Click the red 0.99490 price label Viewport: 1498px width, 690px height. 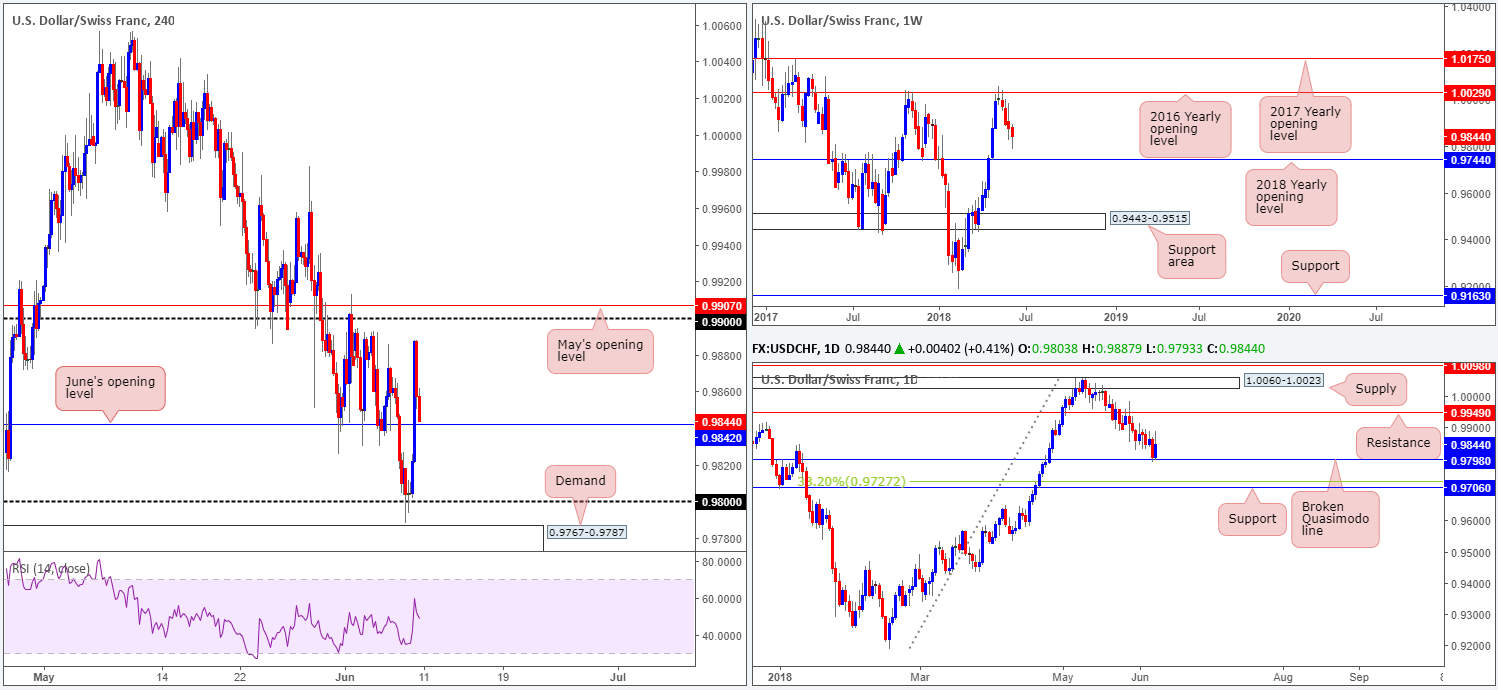(1472, 412)
